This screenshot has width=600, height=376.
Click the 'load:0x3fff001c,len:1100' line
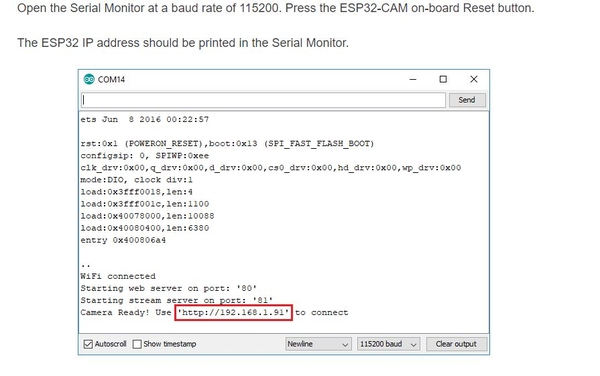pos(145,204)
